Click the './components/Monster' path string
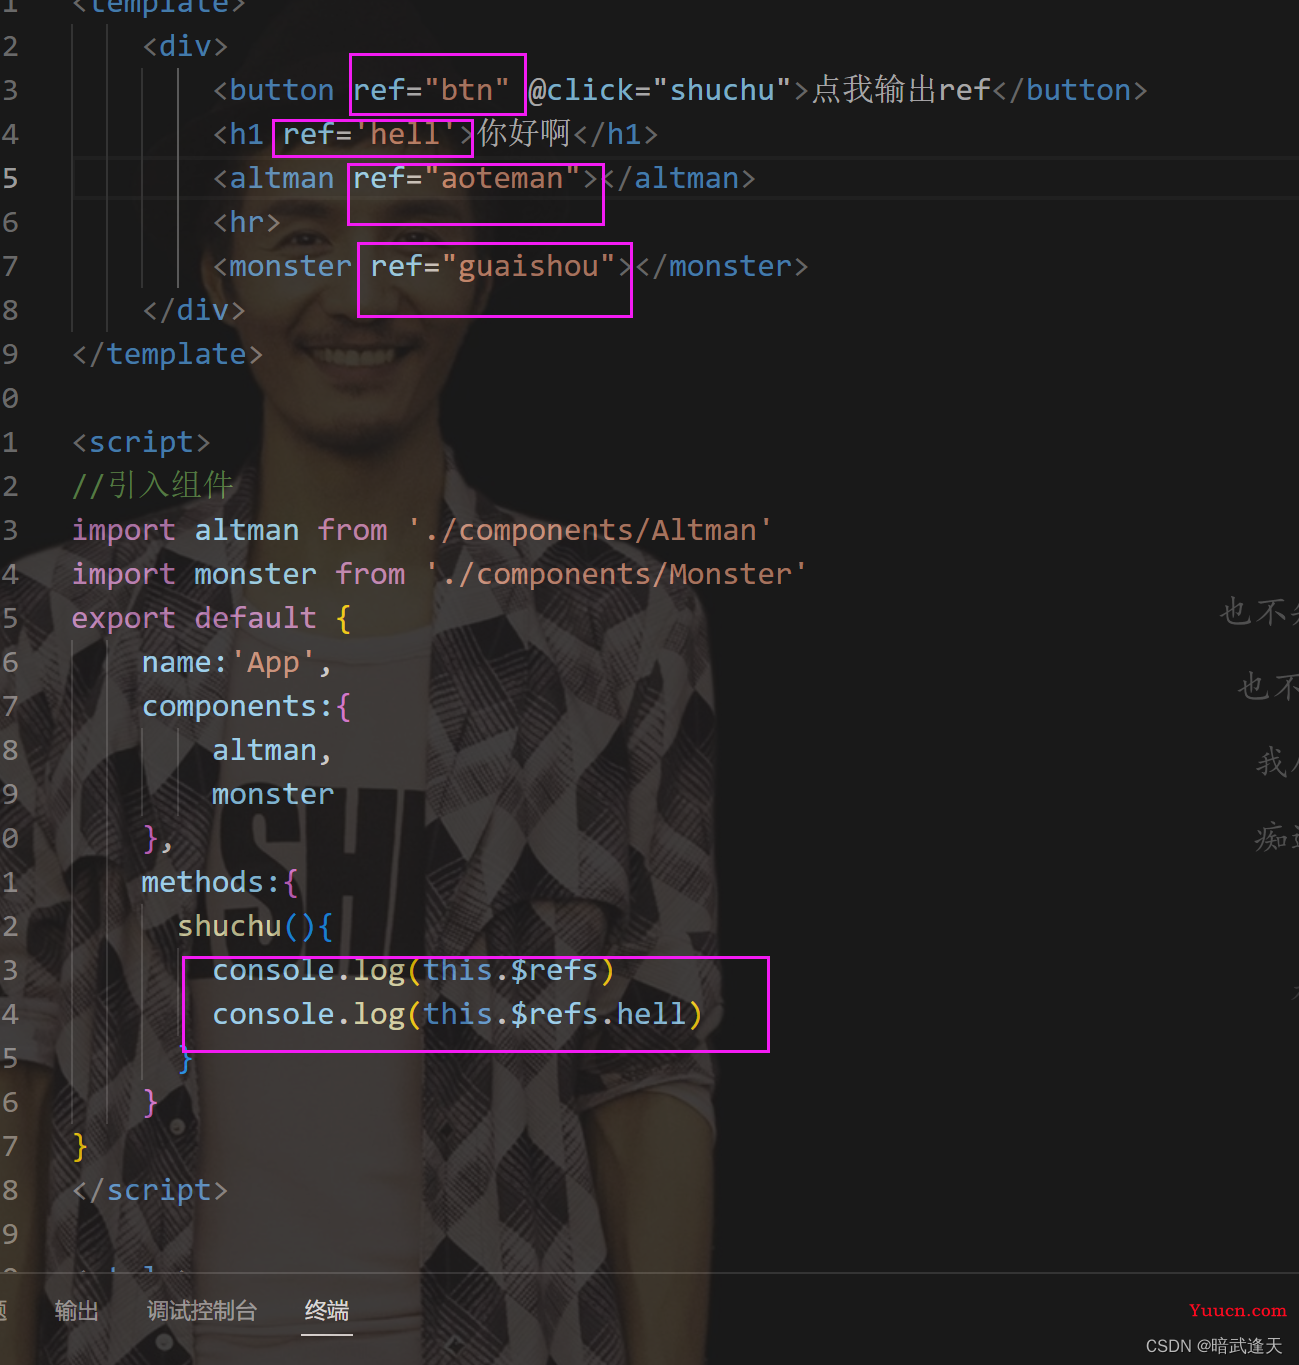This screenshot has height=1365, width=1299. [616, 574]
